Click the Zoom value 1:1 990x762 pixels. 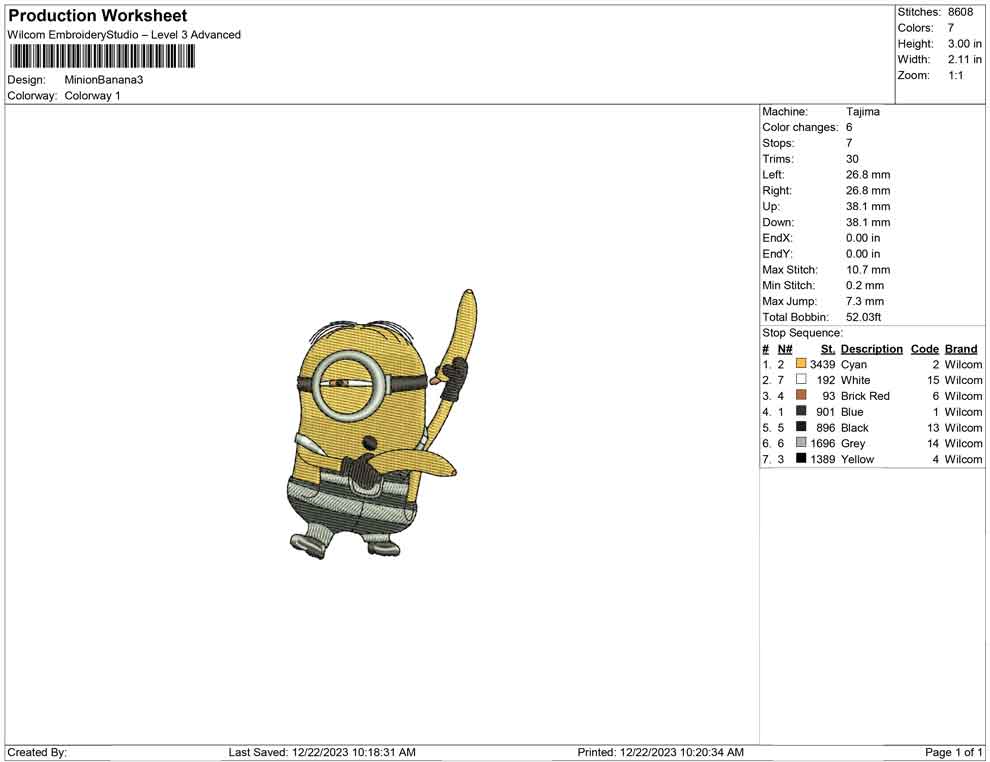(x=956, y=75)
